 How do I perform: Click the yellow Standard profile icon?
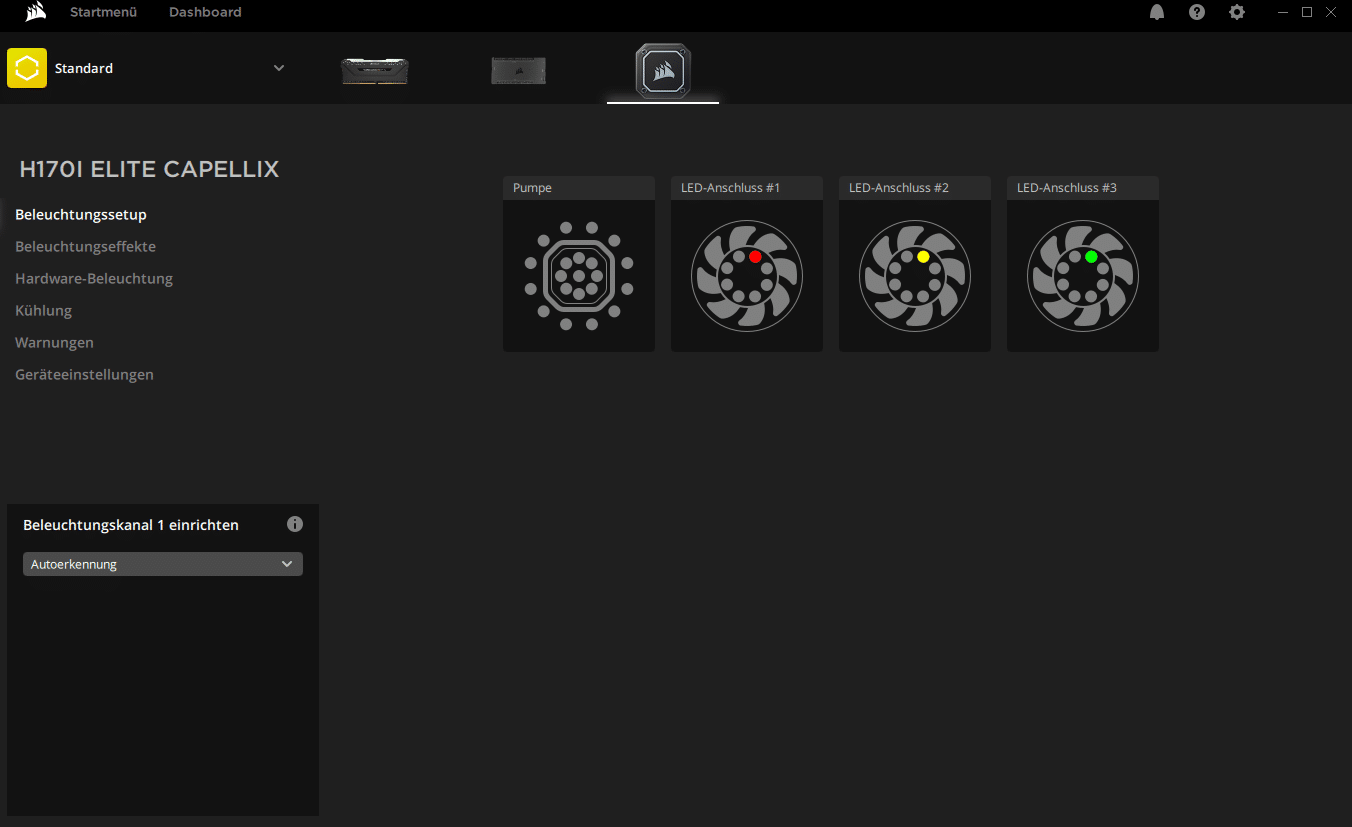pos(27,68)
